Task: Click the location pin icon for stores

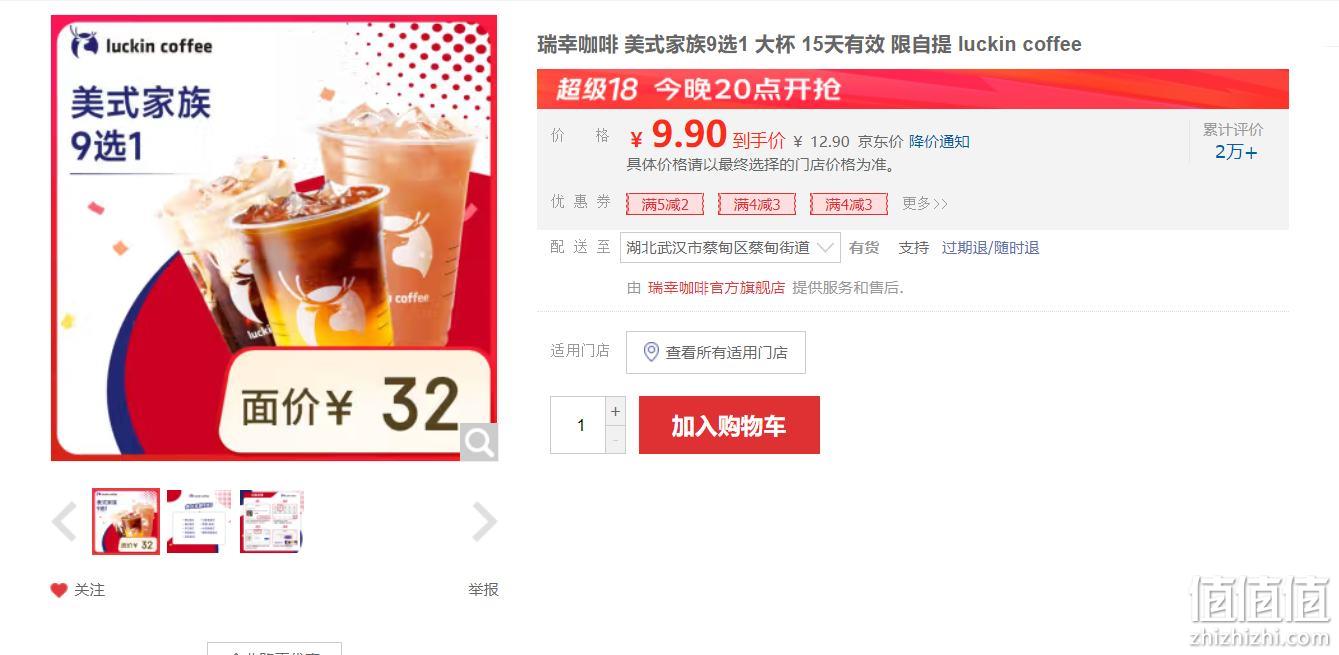Action: pyautogui.click(x=651, y=352)
